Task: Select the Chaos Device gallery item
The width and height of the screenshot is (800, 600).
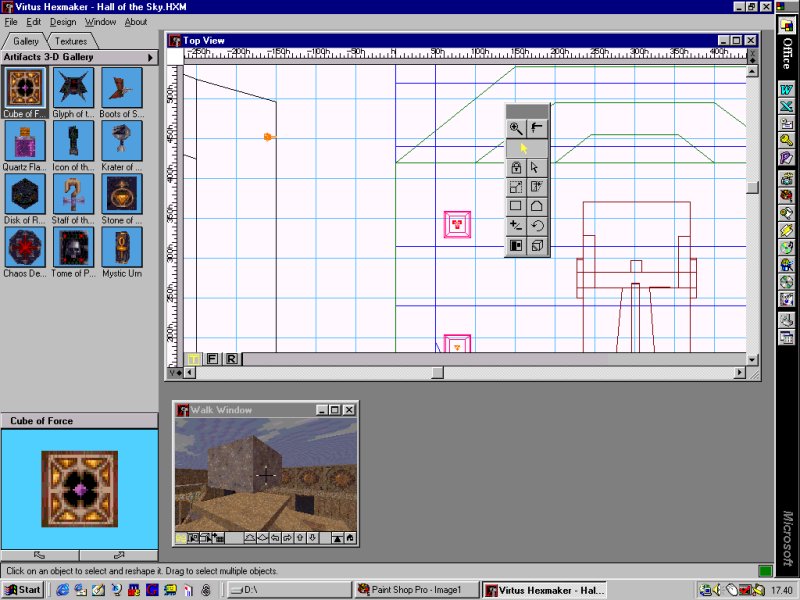Action: point(24,253)
